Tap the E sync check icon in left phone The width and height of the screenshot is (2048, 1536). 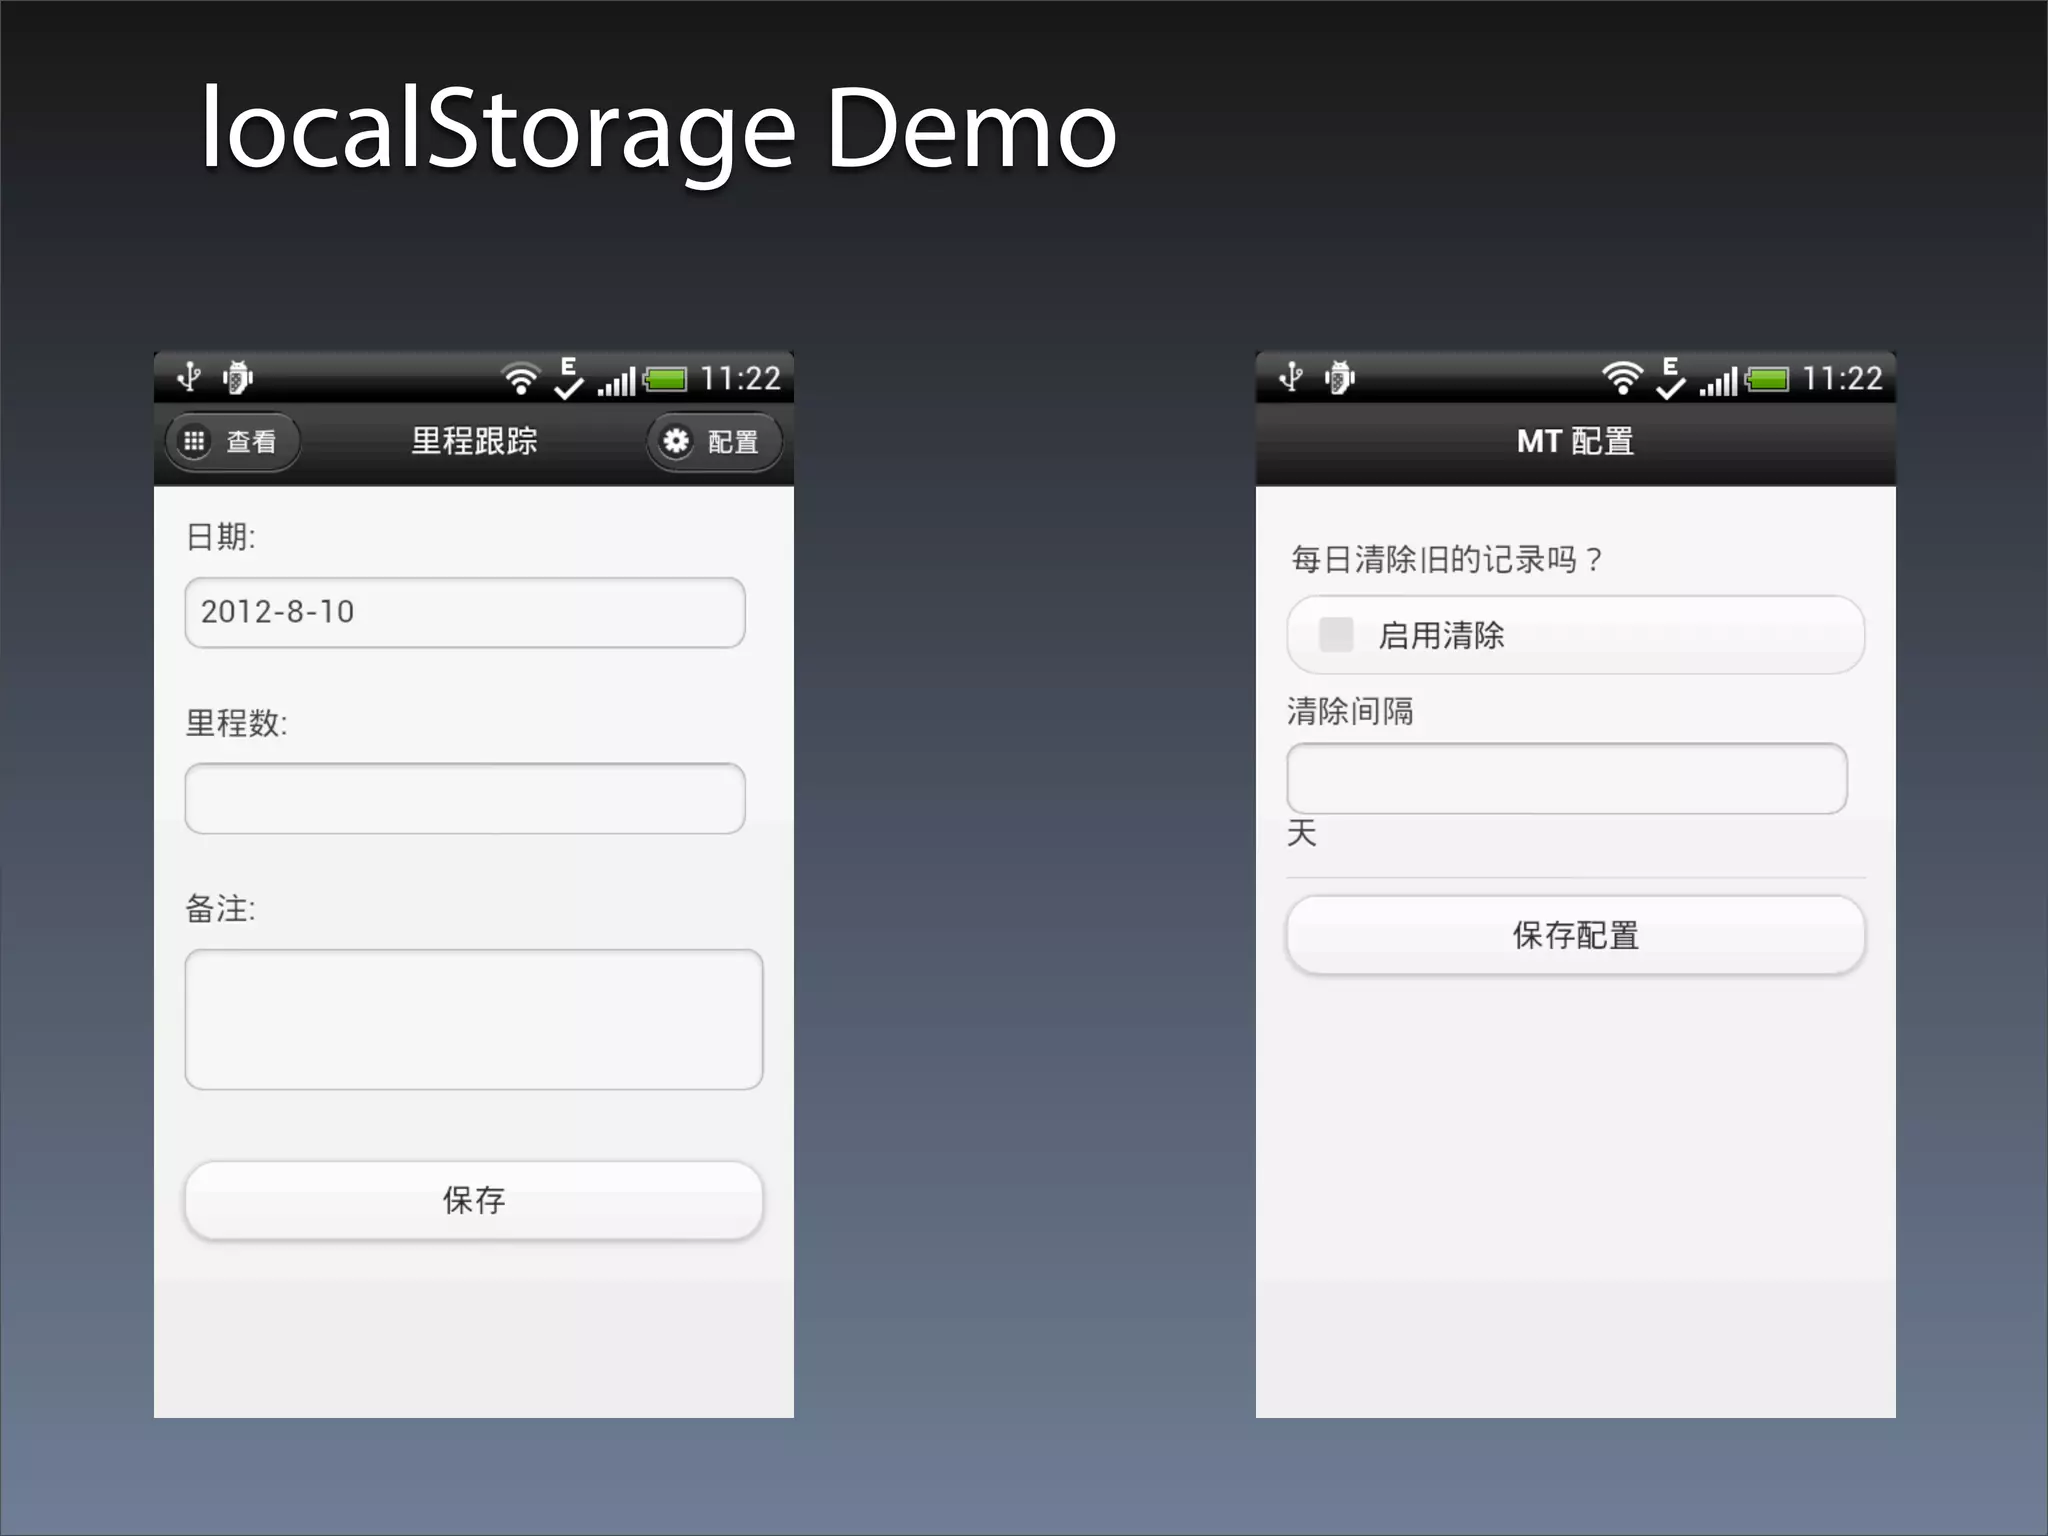[569, 379]
